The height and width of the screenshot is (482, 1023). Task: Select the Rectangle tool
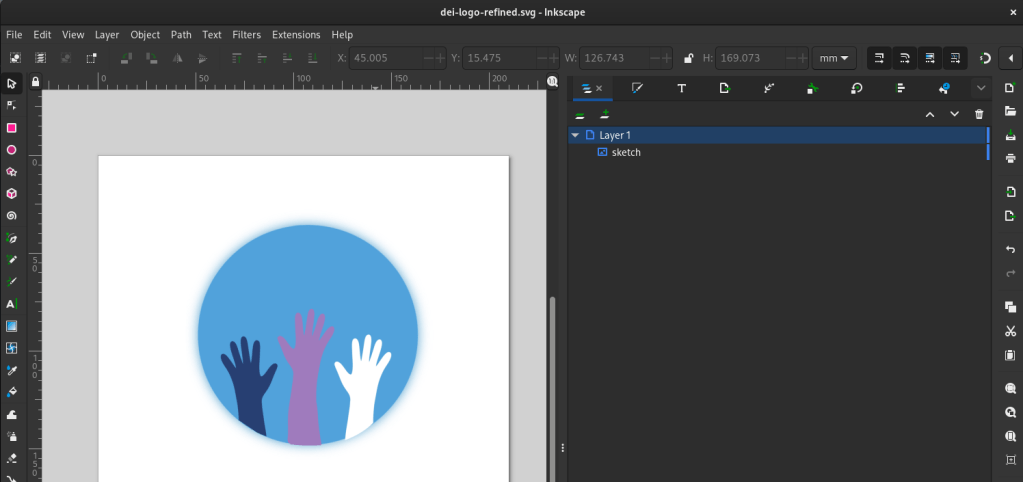click(12, 128)
